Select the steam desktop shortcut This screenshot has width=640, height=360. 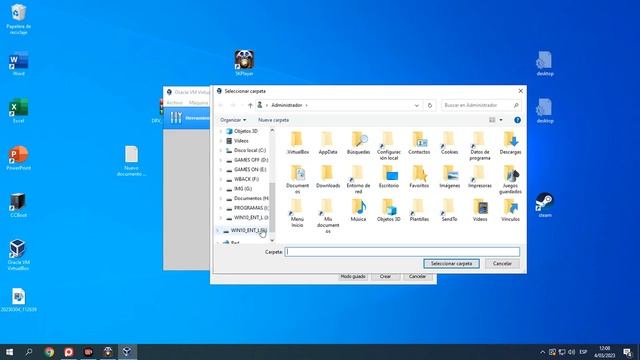pos(545,205)
